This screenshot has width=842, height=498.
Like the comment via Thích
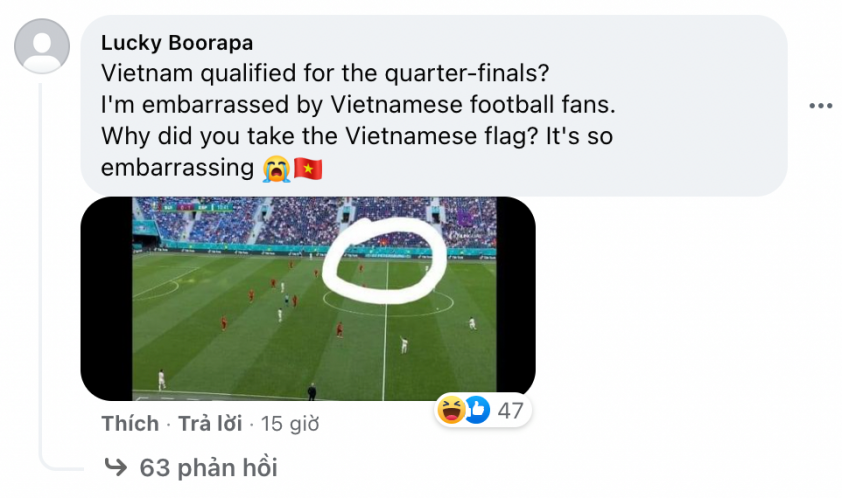pyautogui.click(x=130, y=423)
